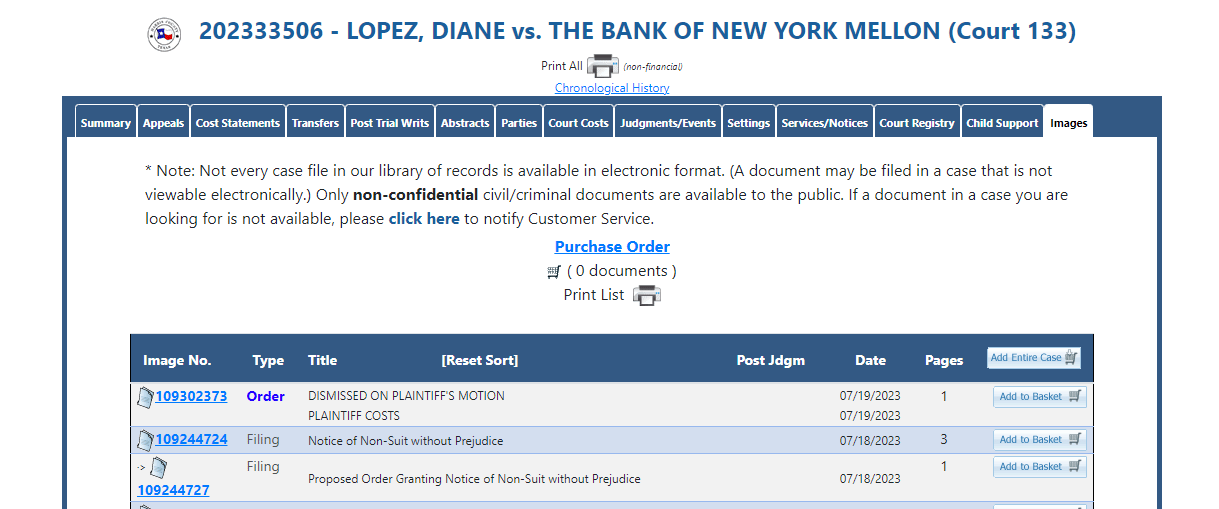The width and height of the screenshot is (1219, 509).
Task: Add Proposed Order filing to basket
Action: tap(1039, 467)
